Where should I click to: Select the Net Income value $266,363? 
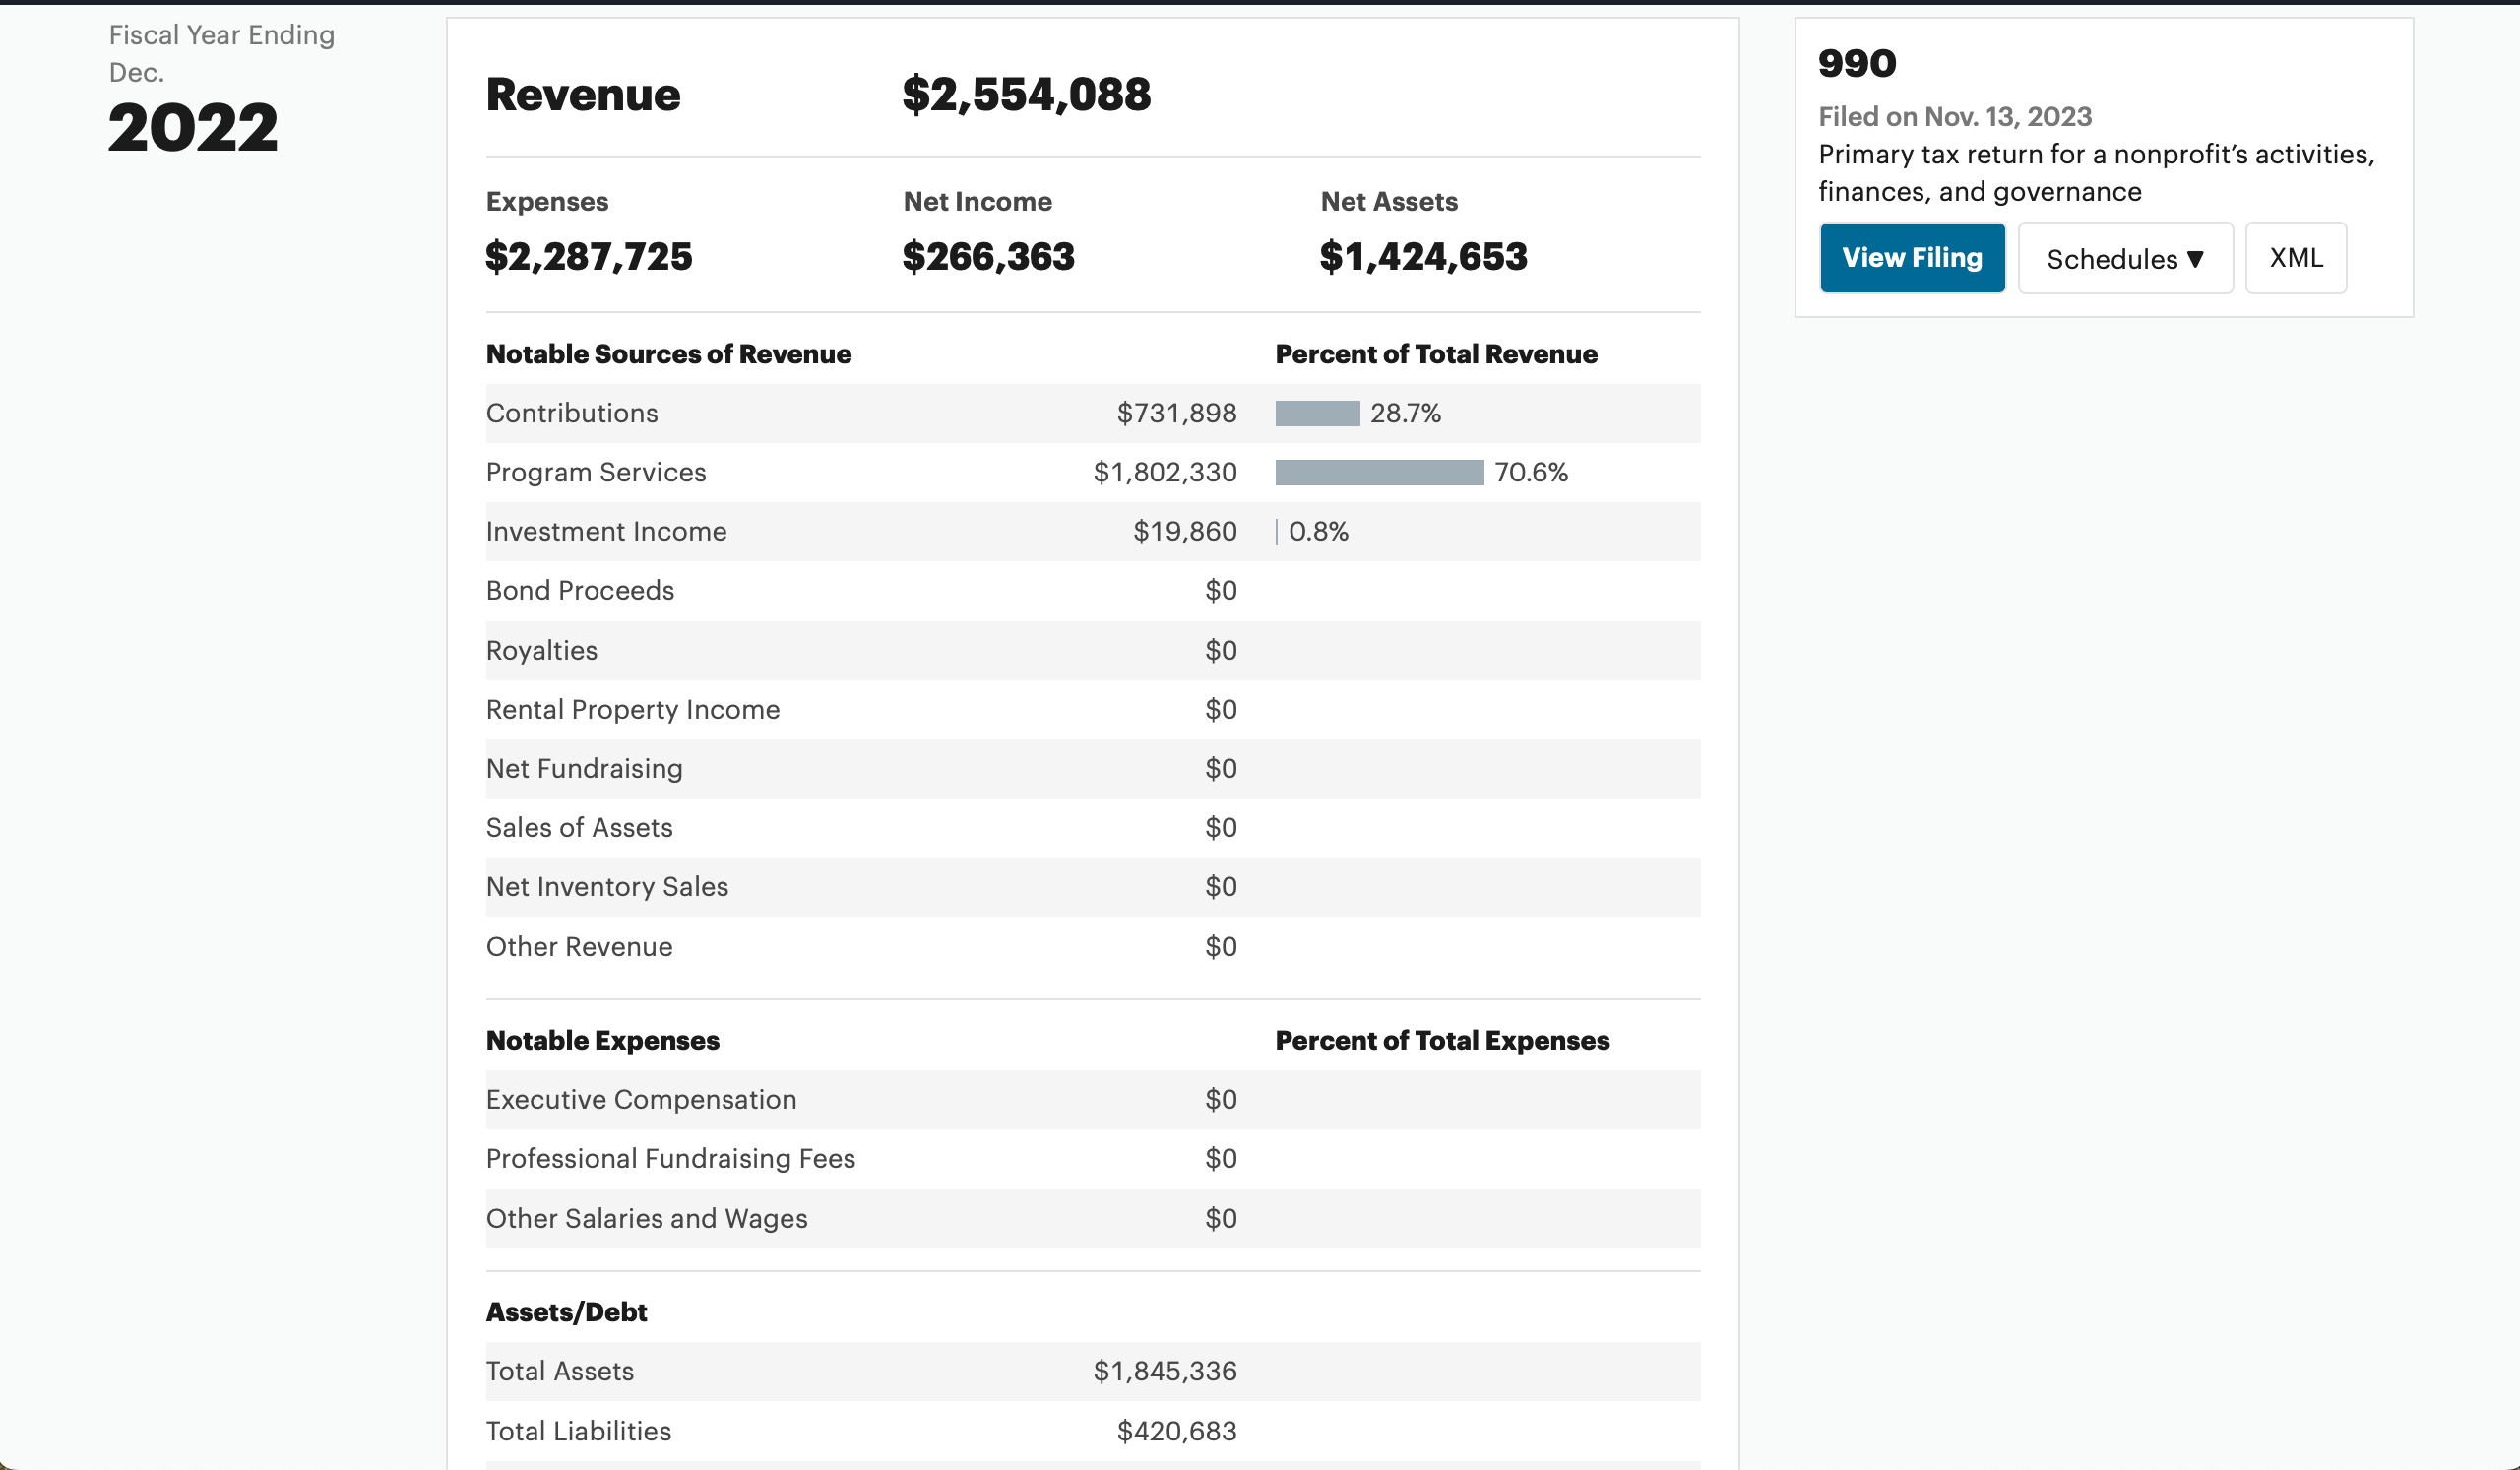[x=988, y=257]
